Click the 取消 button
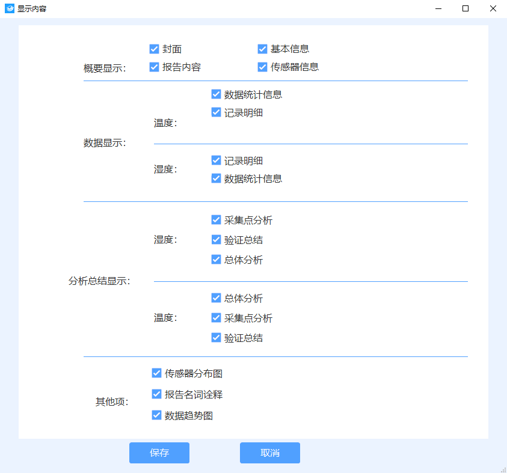507x473 pixels. tap(270, 453)
